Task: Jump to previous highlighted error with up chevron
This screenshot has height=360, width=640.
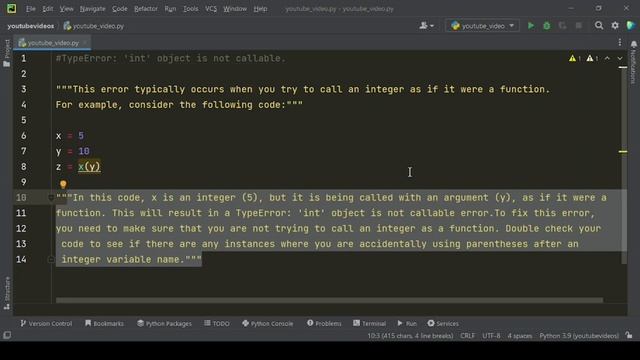Action: [x=607, y=58]
